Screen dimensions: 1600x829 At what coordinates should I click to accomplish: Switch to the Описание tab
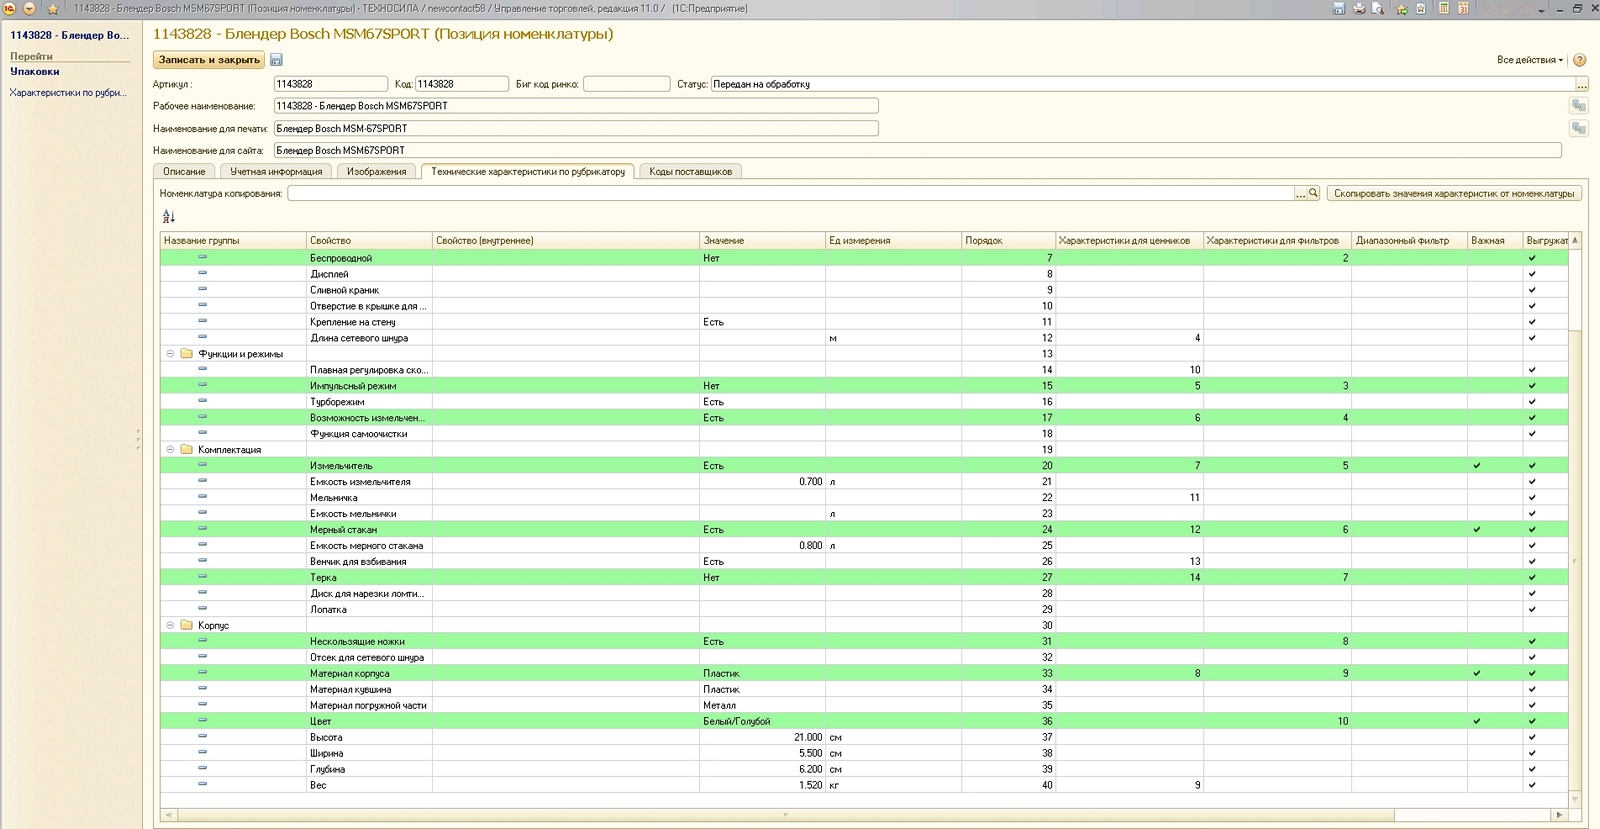click(x=184, y=172)
